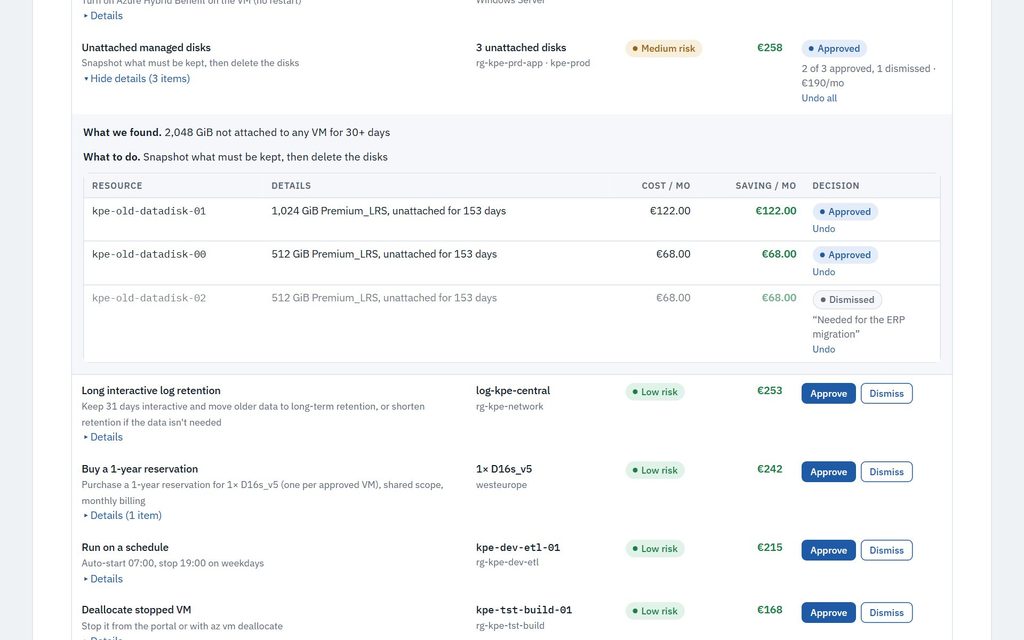Collapse the Hide details (3 items) expander
Image resolution: width=1024 pixels, height=640 pixels.
coord(136,78)
